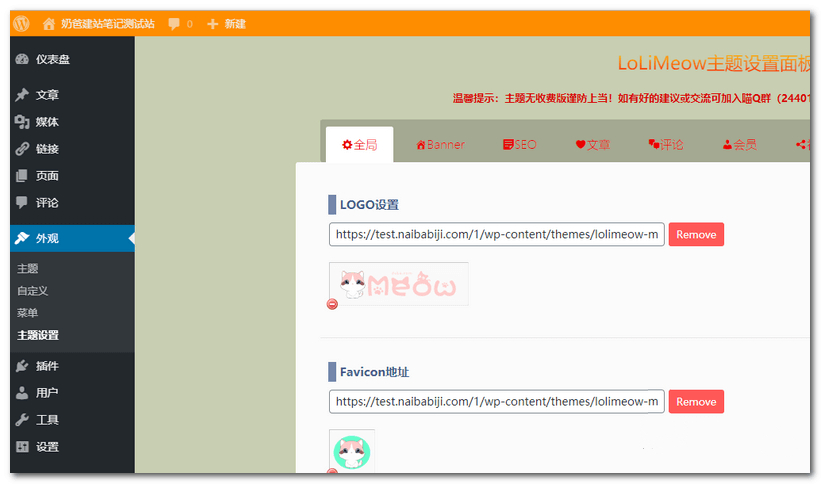The height and width of the screenshot is (484, 821).
Task: Open 仪表盘 dashboard from sidebar
Action: [52, 59]
